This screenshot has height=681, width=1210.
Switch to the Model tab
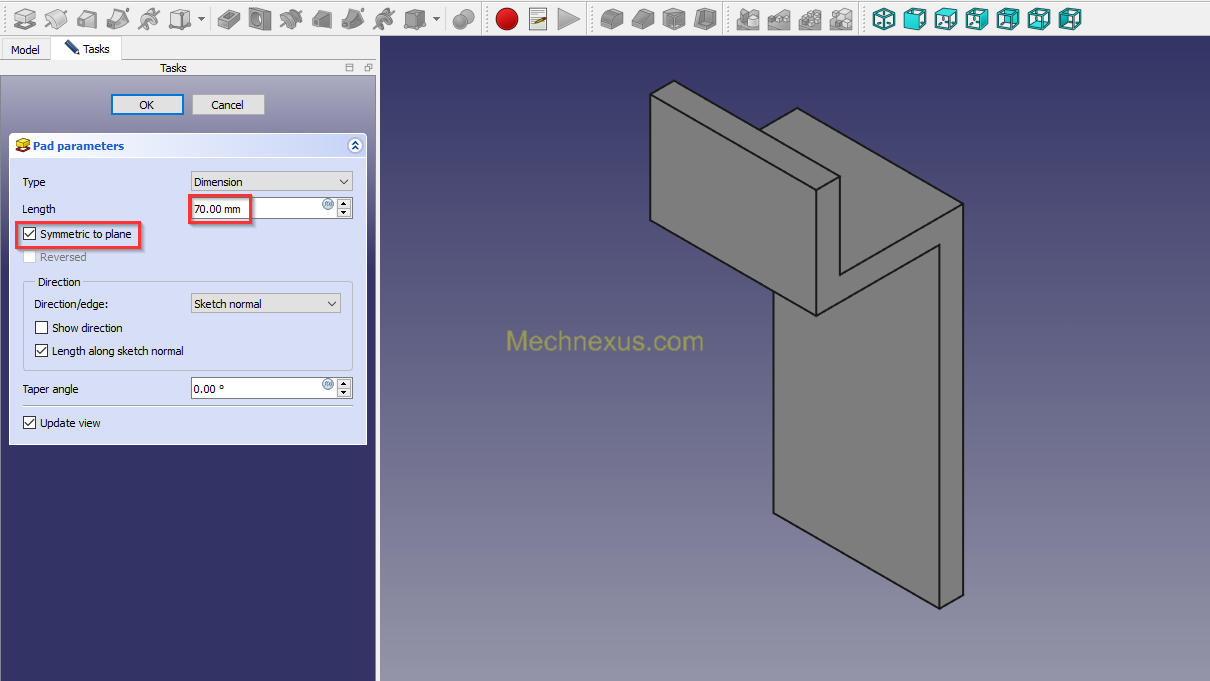25,49
